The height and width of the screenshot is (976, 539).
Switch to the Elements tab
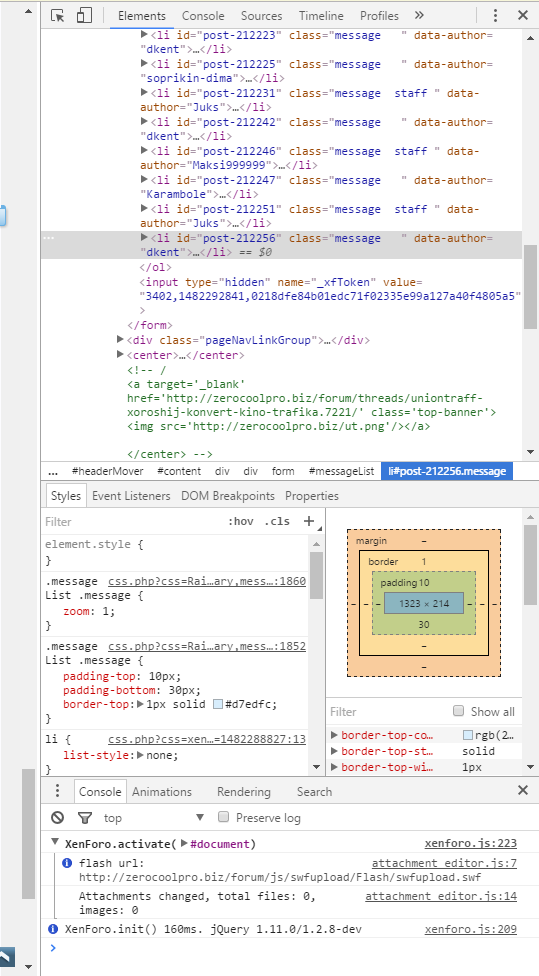pyautogui.click(x=142, y=16)
